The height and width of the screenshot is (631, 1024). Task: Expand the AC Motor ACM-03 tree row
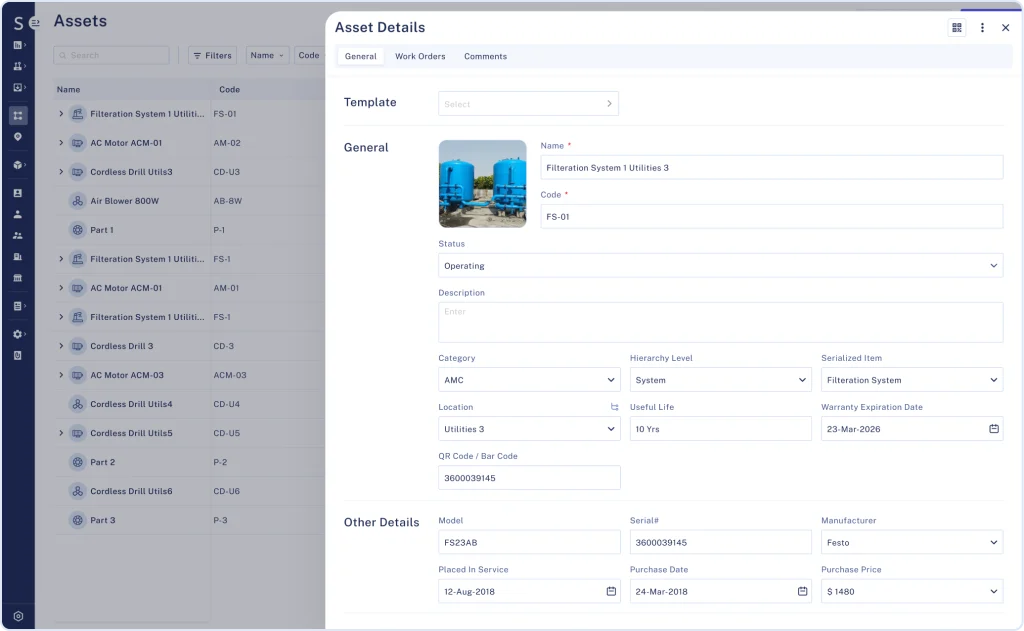61,375
